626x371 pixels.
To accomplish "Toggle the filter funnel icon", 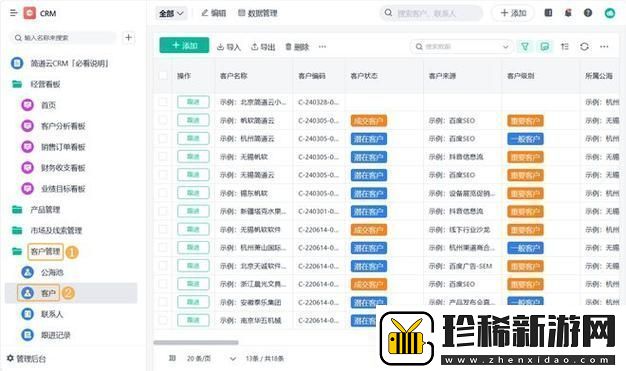I will pos(525,47).
